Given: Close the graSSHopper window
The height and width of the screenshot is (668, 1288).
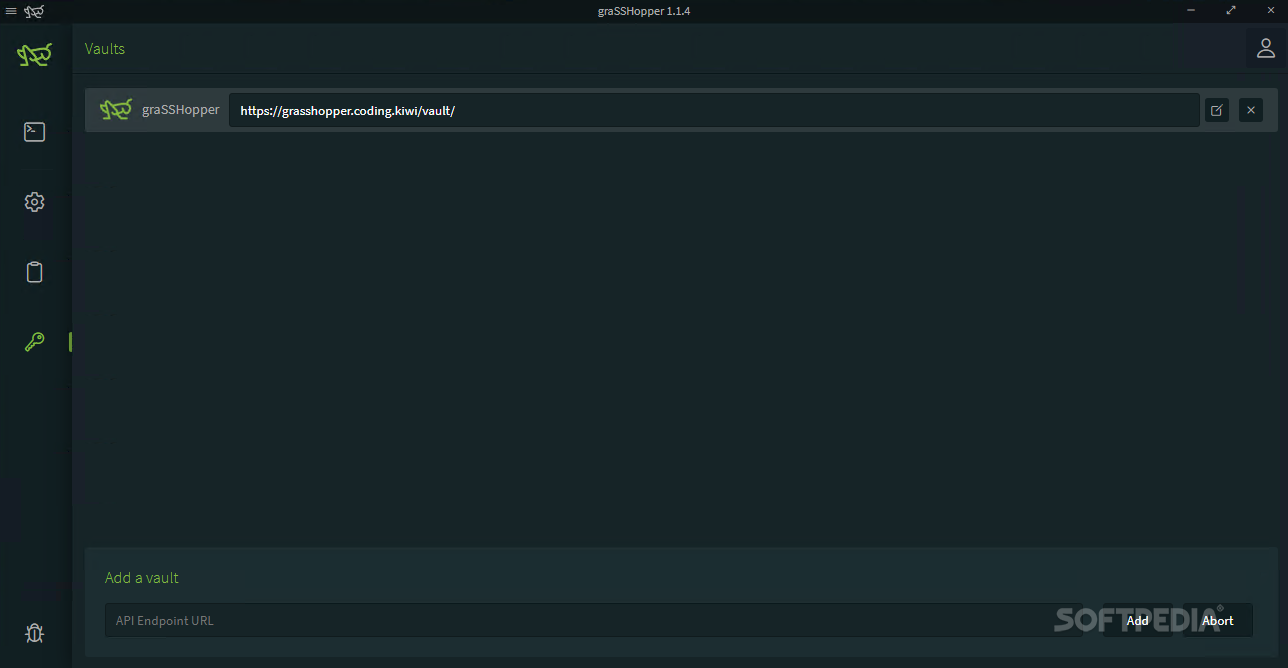Looking at the screenshot, I should point(1272,10).
